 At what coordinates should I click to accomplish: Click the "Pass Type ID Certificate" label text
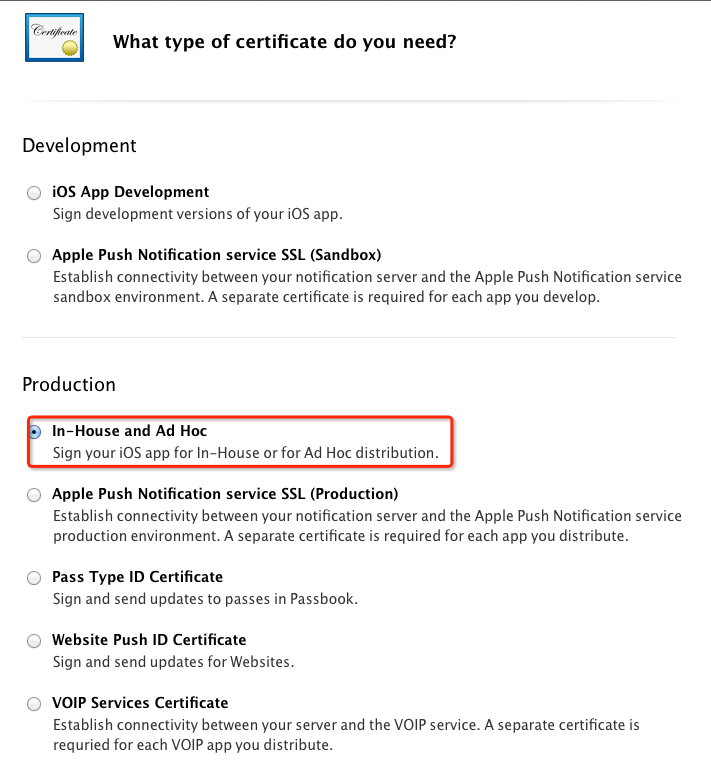pyautogui.click(x=137, y=577)
